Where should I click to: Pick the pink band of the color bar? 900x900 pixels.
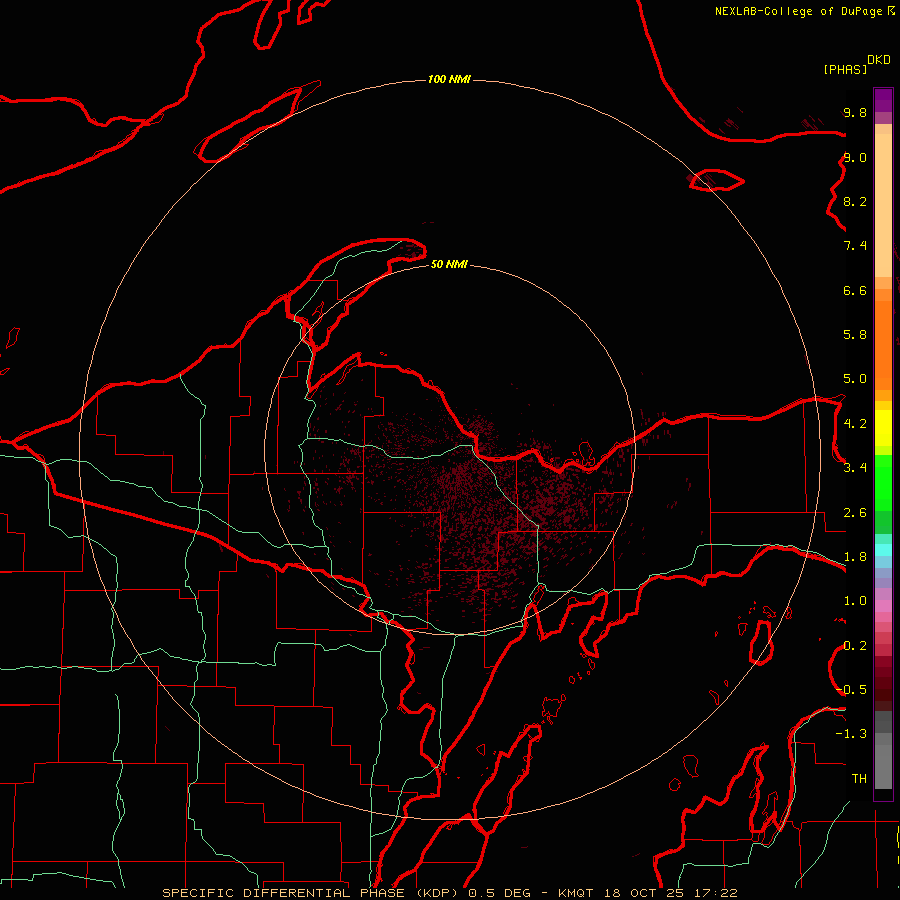pyautogui.click(x=883, y=606)
